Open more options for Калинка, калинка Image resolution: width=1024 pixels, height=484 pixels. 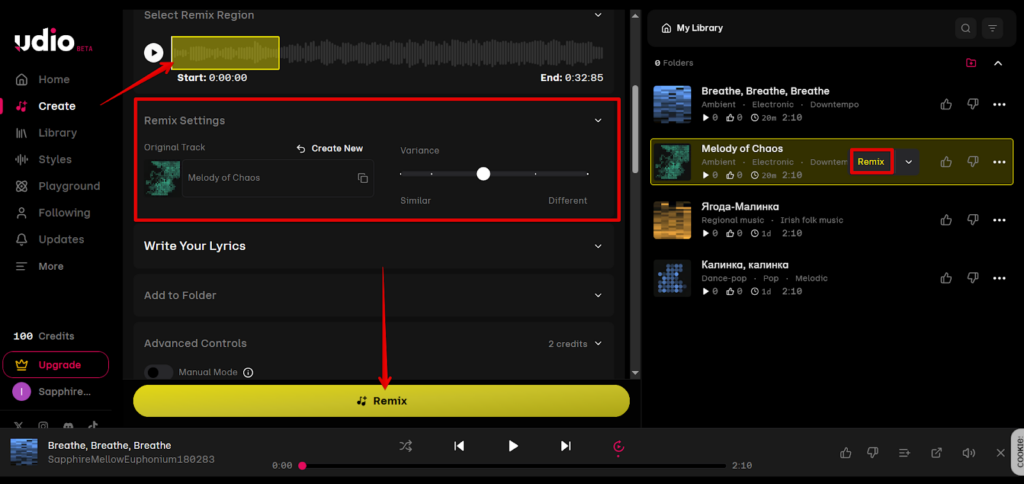tap(999, 278)
